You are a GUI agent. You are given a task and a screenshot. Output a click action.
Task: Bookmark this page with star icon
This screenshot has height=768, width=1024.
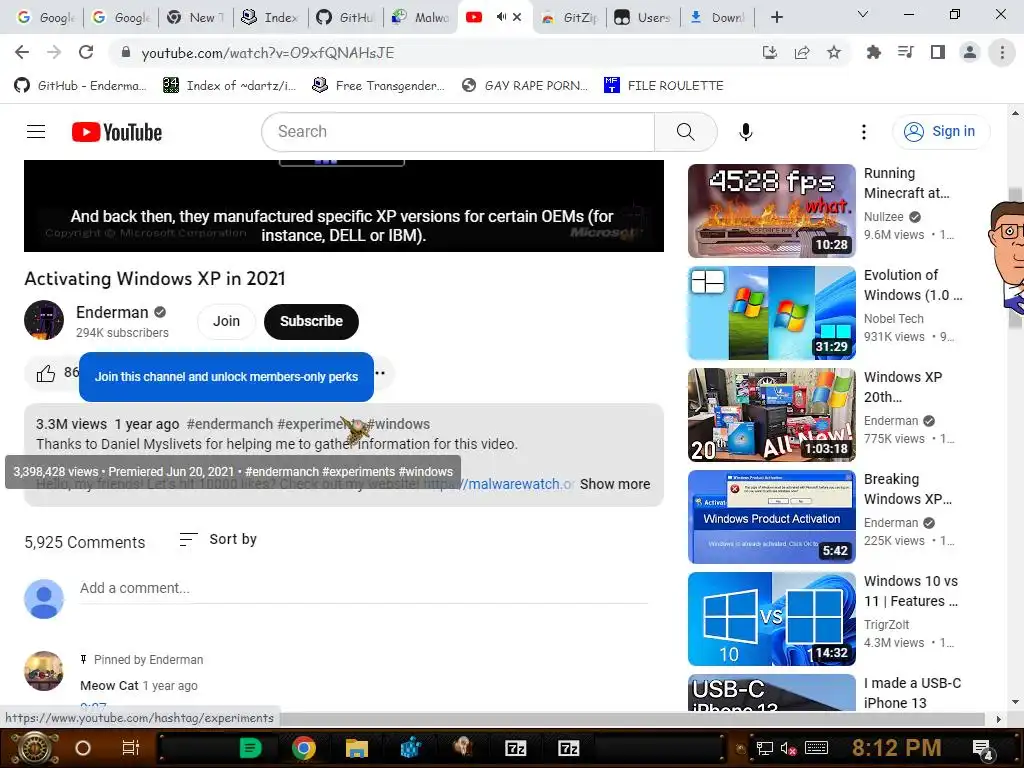tap(834, 52)
